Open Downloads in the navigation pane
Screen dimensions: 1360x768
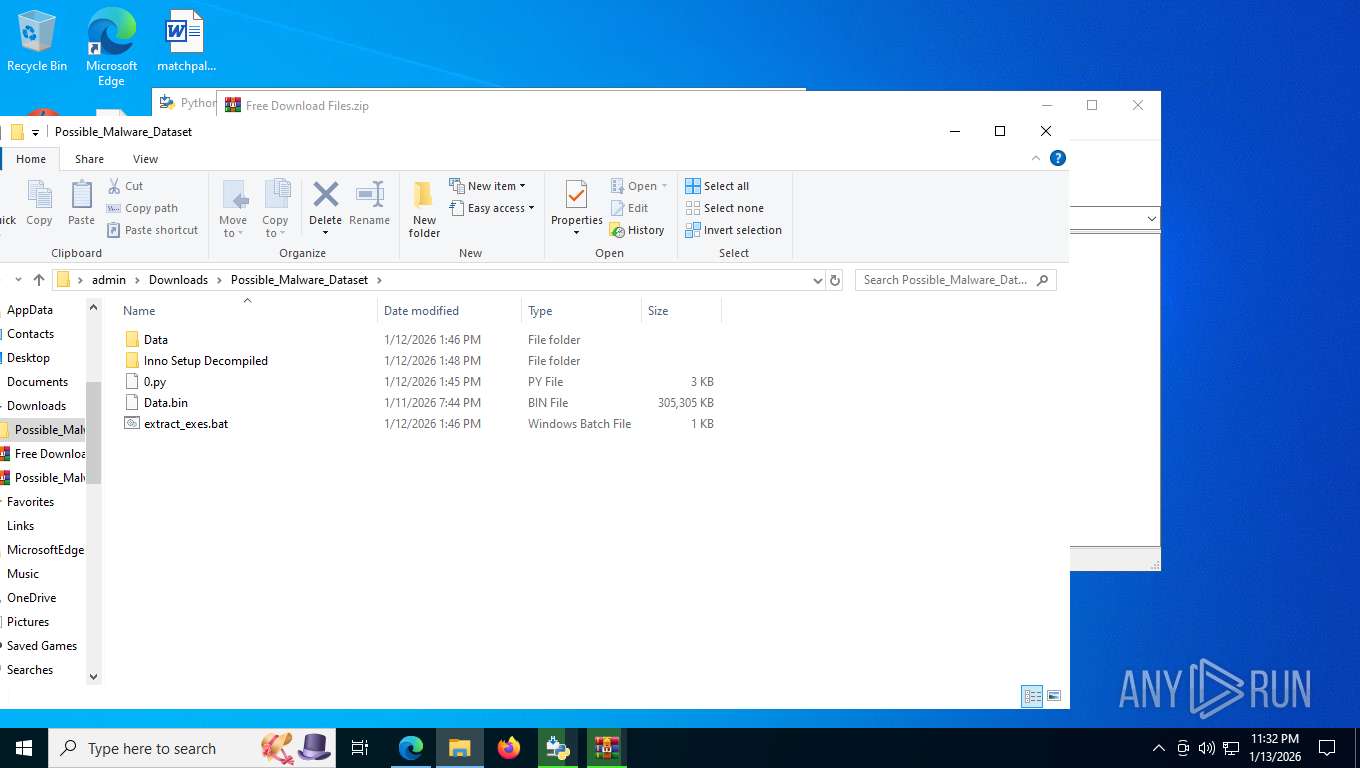[x=36, y=406]
